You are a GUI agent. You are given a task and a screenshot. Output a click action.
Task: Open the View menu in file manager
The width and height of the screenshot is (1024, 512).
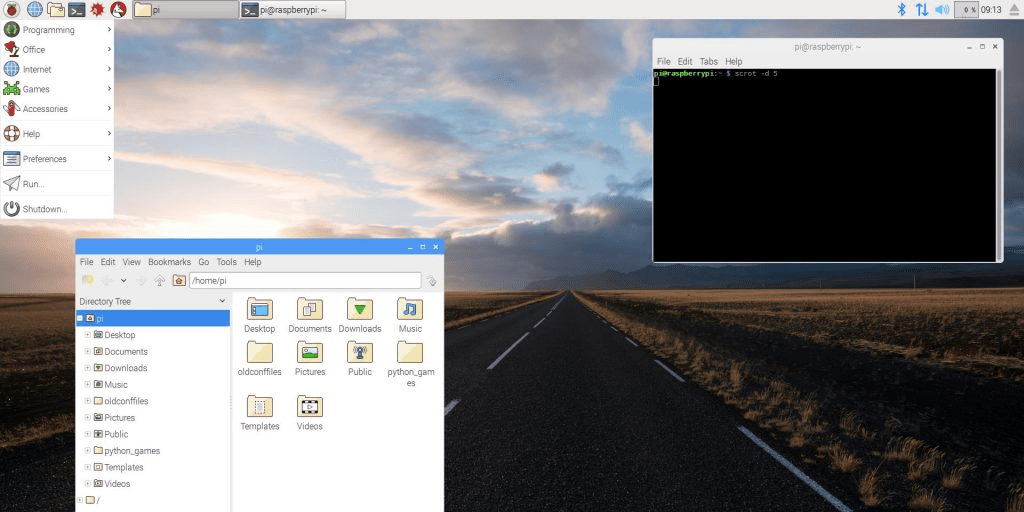[131, 262]
